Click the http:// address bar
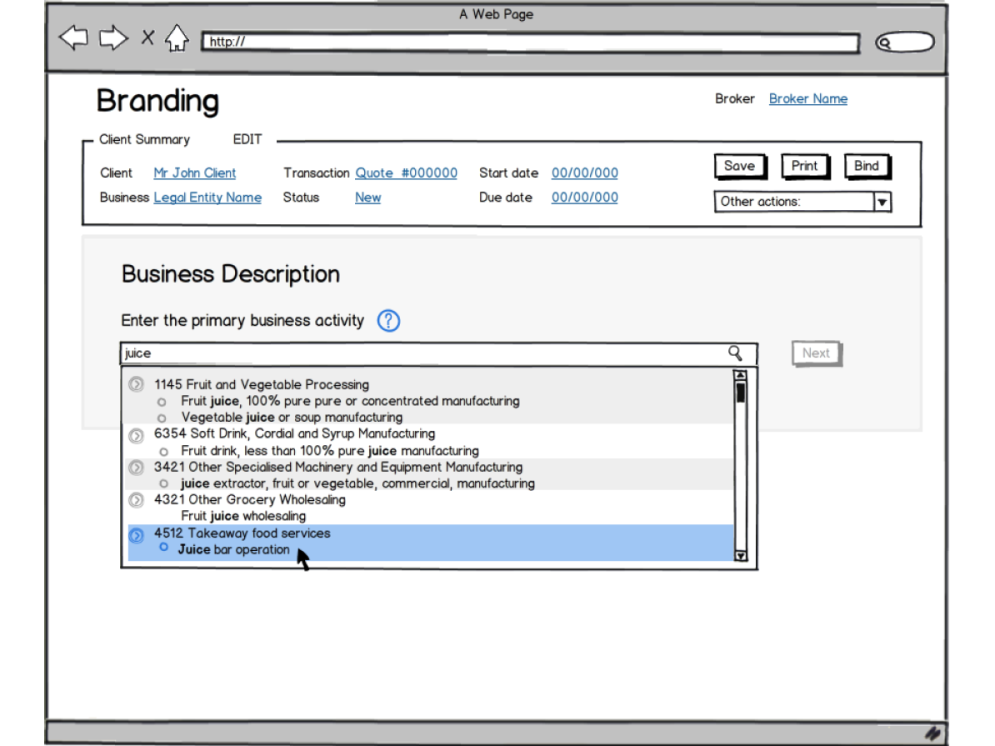Viewport: 995px width, 746px height. tap(530, 43)
